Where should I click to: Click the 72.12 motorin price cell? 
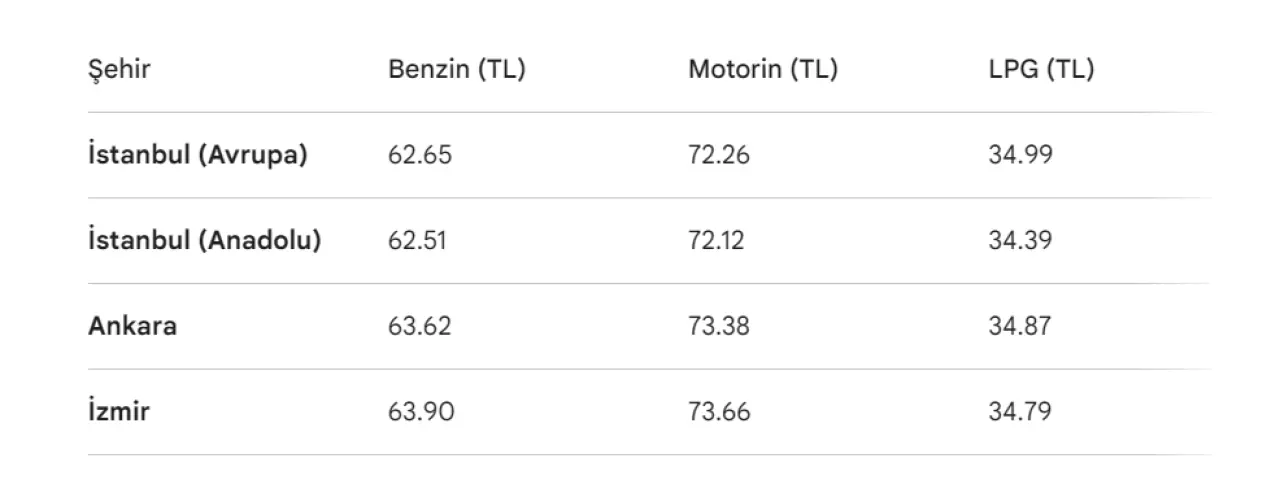pos(716,241)
